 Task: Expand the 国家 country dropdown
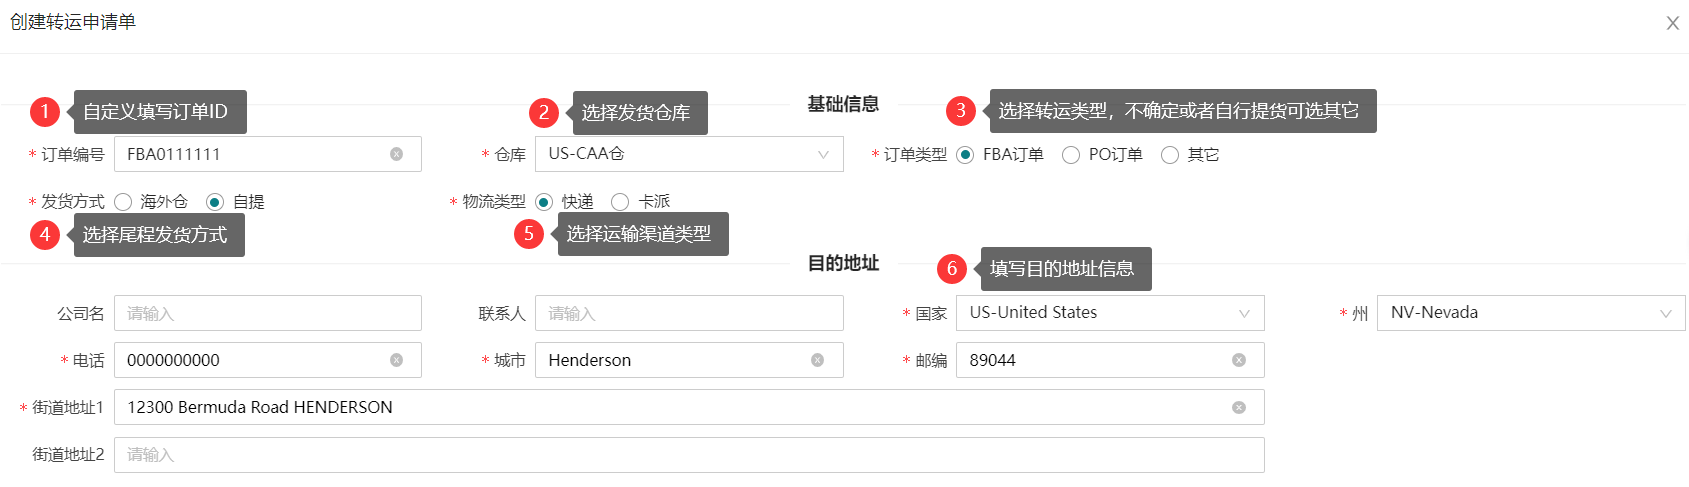tap(1109, 313)
